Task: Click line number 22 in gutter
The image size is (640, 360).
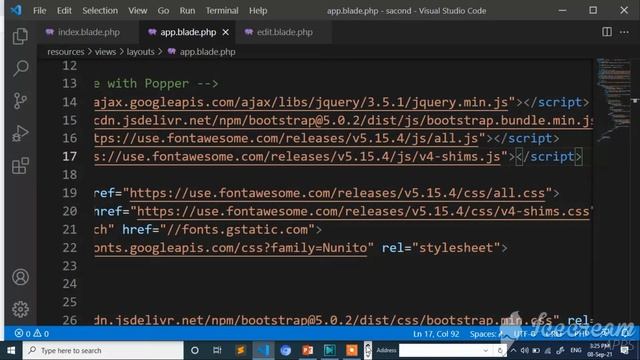Action: tap(69, 248)
